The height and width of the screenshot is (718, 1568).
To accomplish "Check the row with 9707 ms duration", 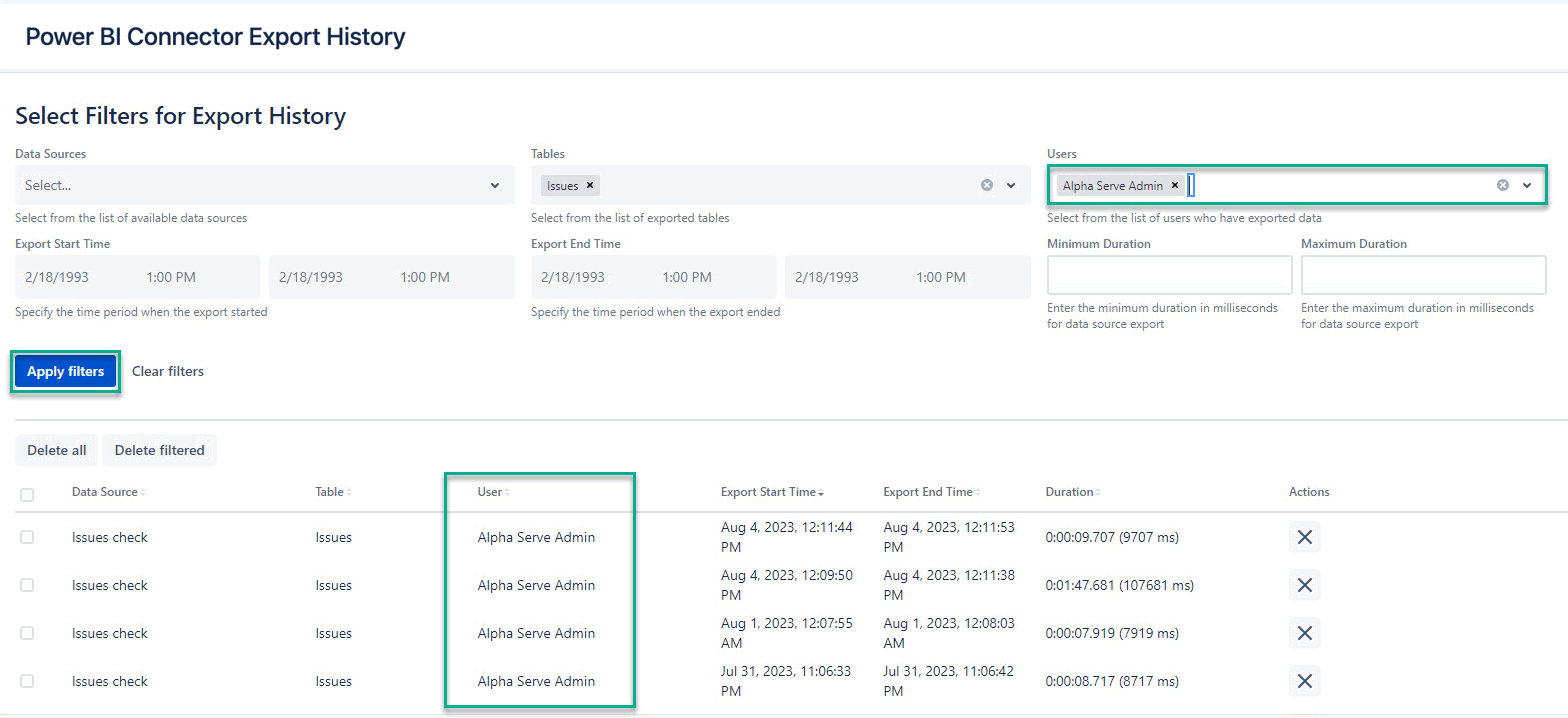I will coord(27,537).
